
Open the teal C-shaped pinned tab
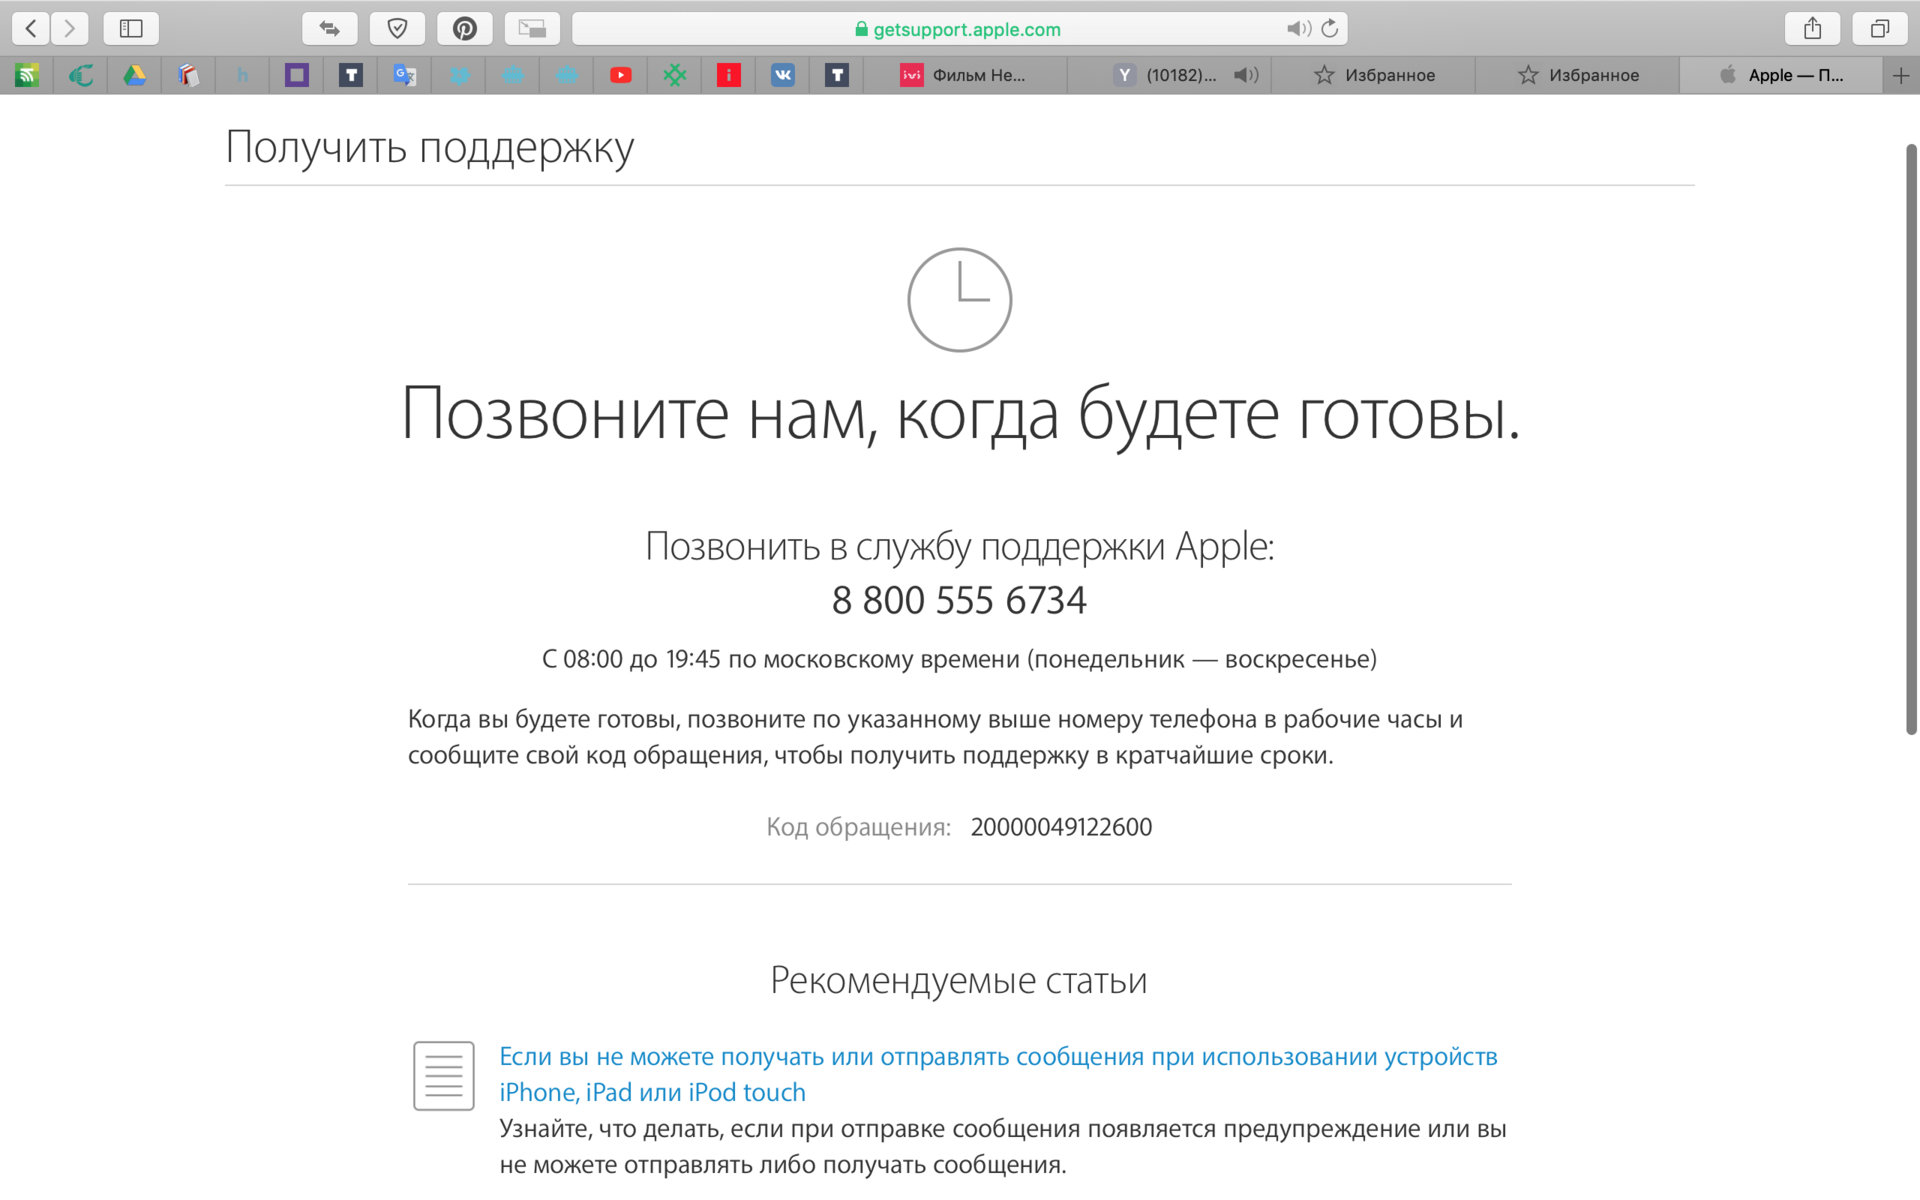pyautogui.click(x=81, y=75)
